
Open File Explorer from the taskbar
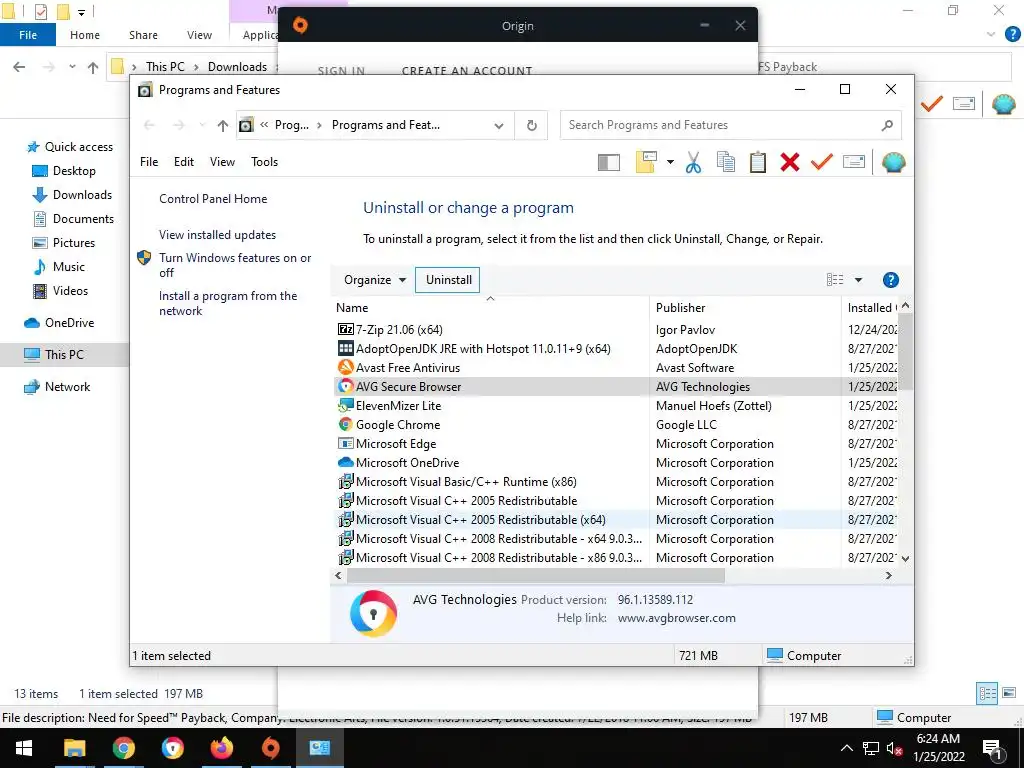click(74, 748)
